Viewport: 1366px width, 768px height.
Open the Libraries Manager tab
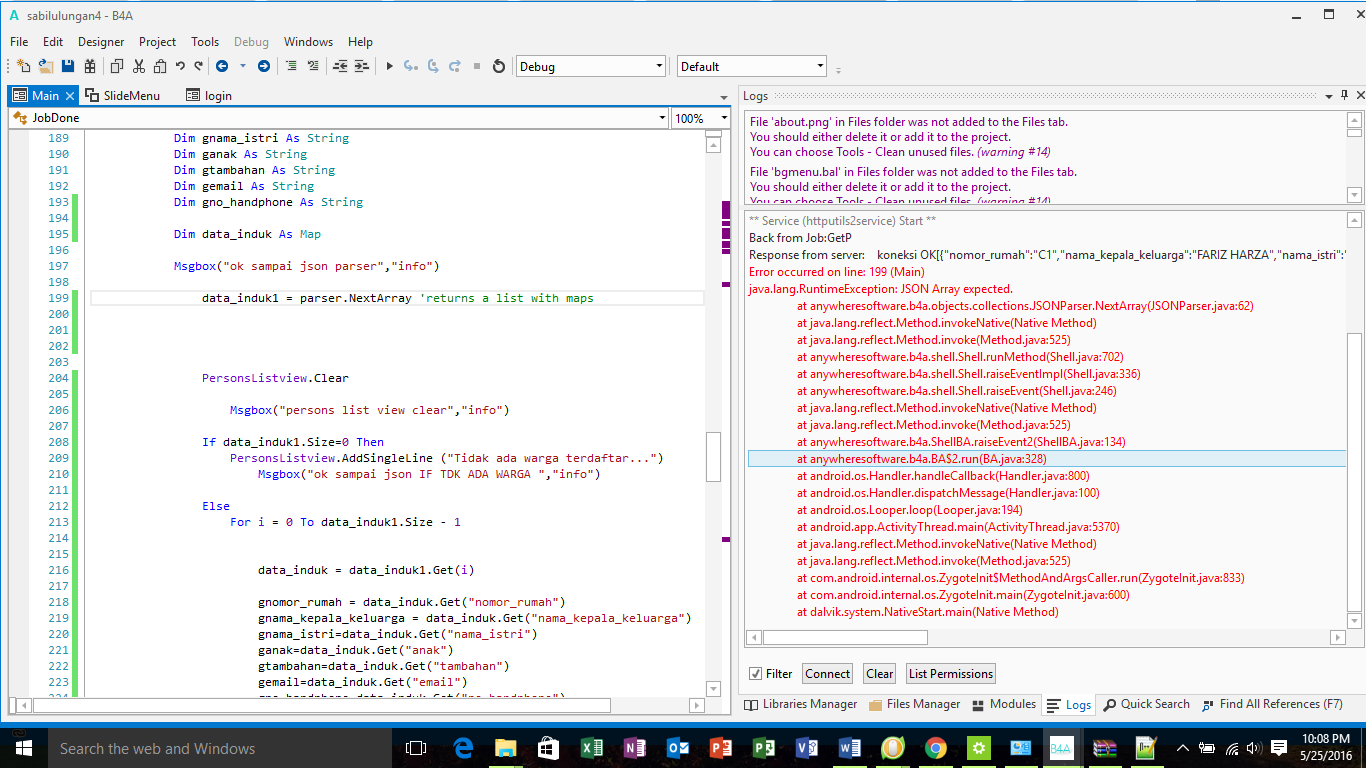801,705
